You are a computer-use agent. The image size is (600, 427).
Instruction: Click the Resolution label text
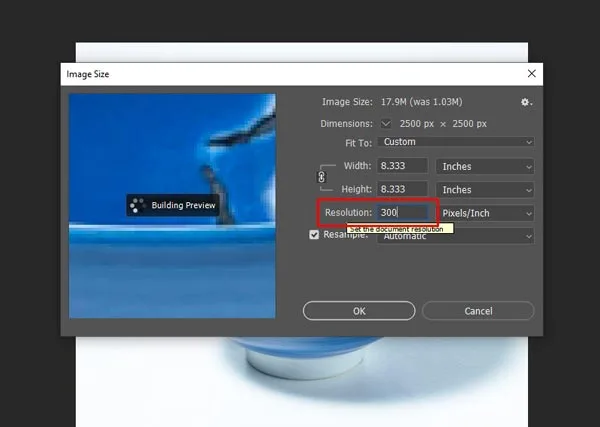349,213
